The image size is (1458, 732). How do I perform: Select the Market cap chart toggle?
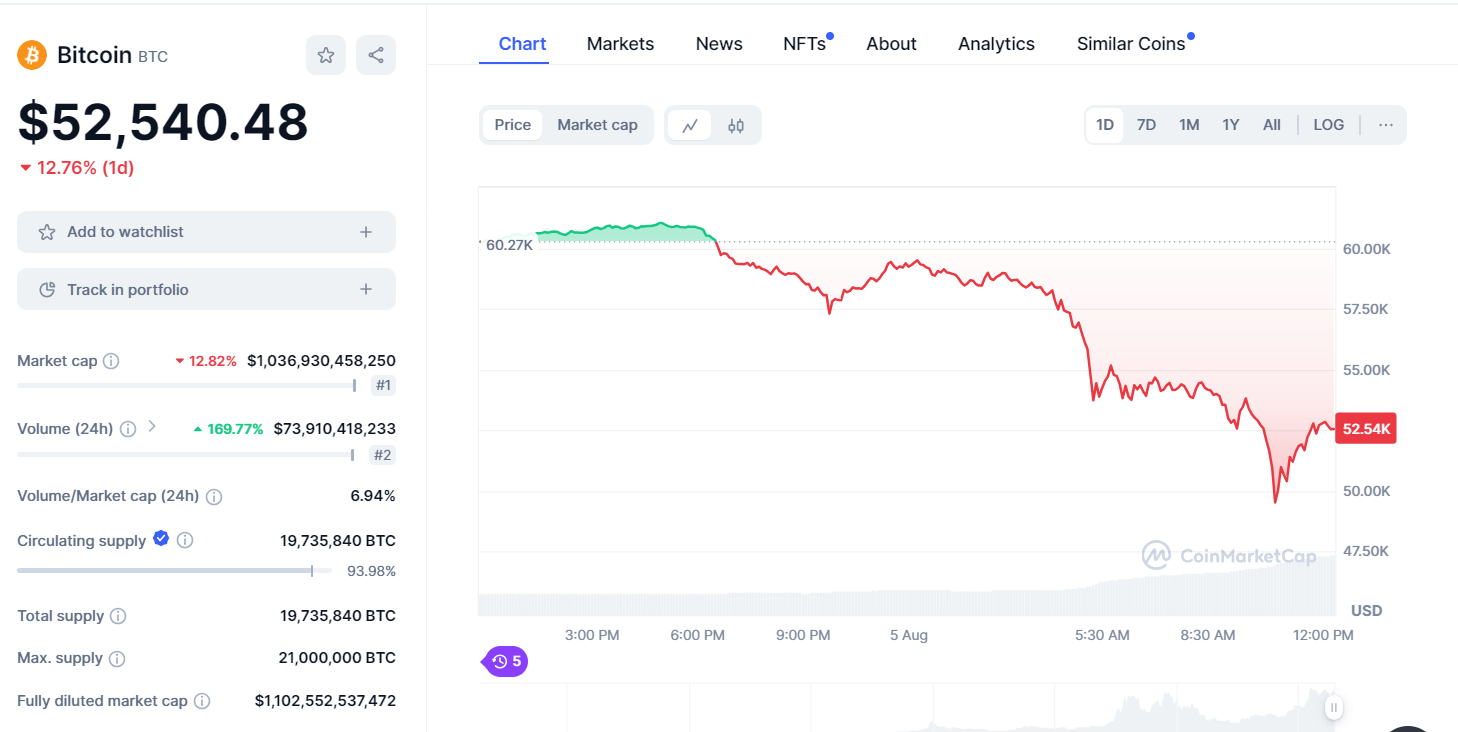(597, 125)
